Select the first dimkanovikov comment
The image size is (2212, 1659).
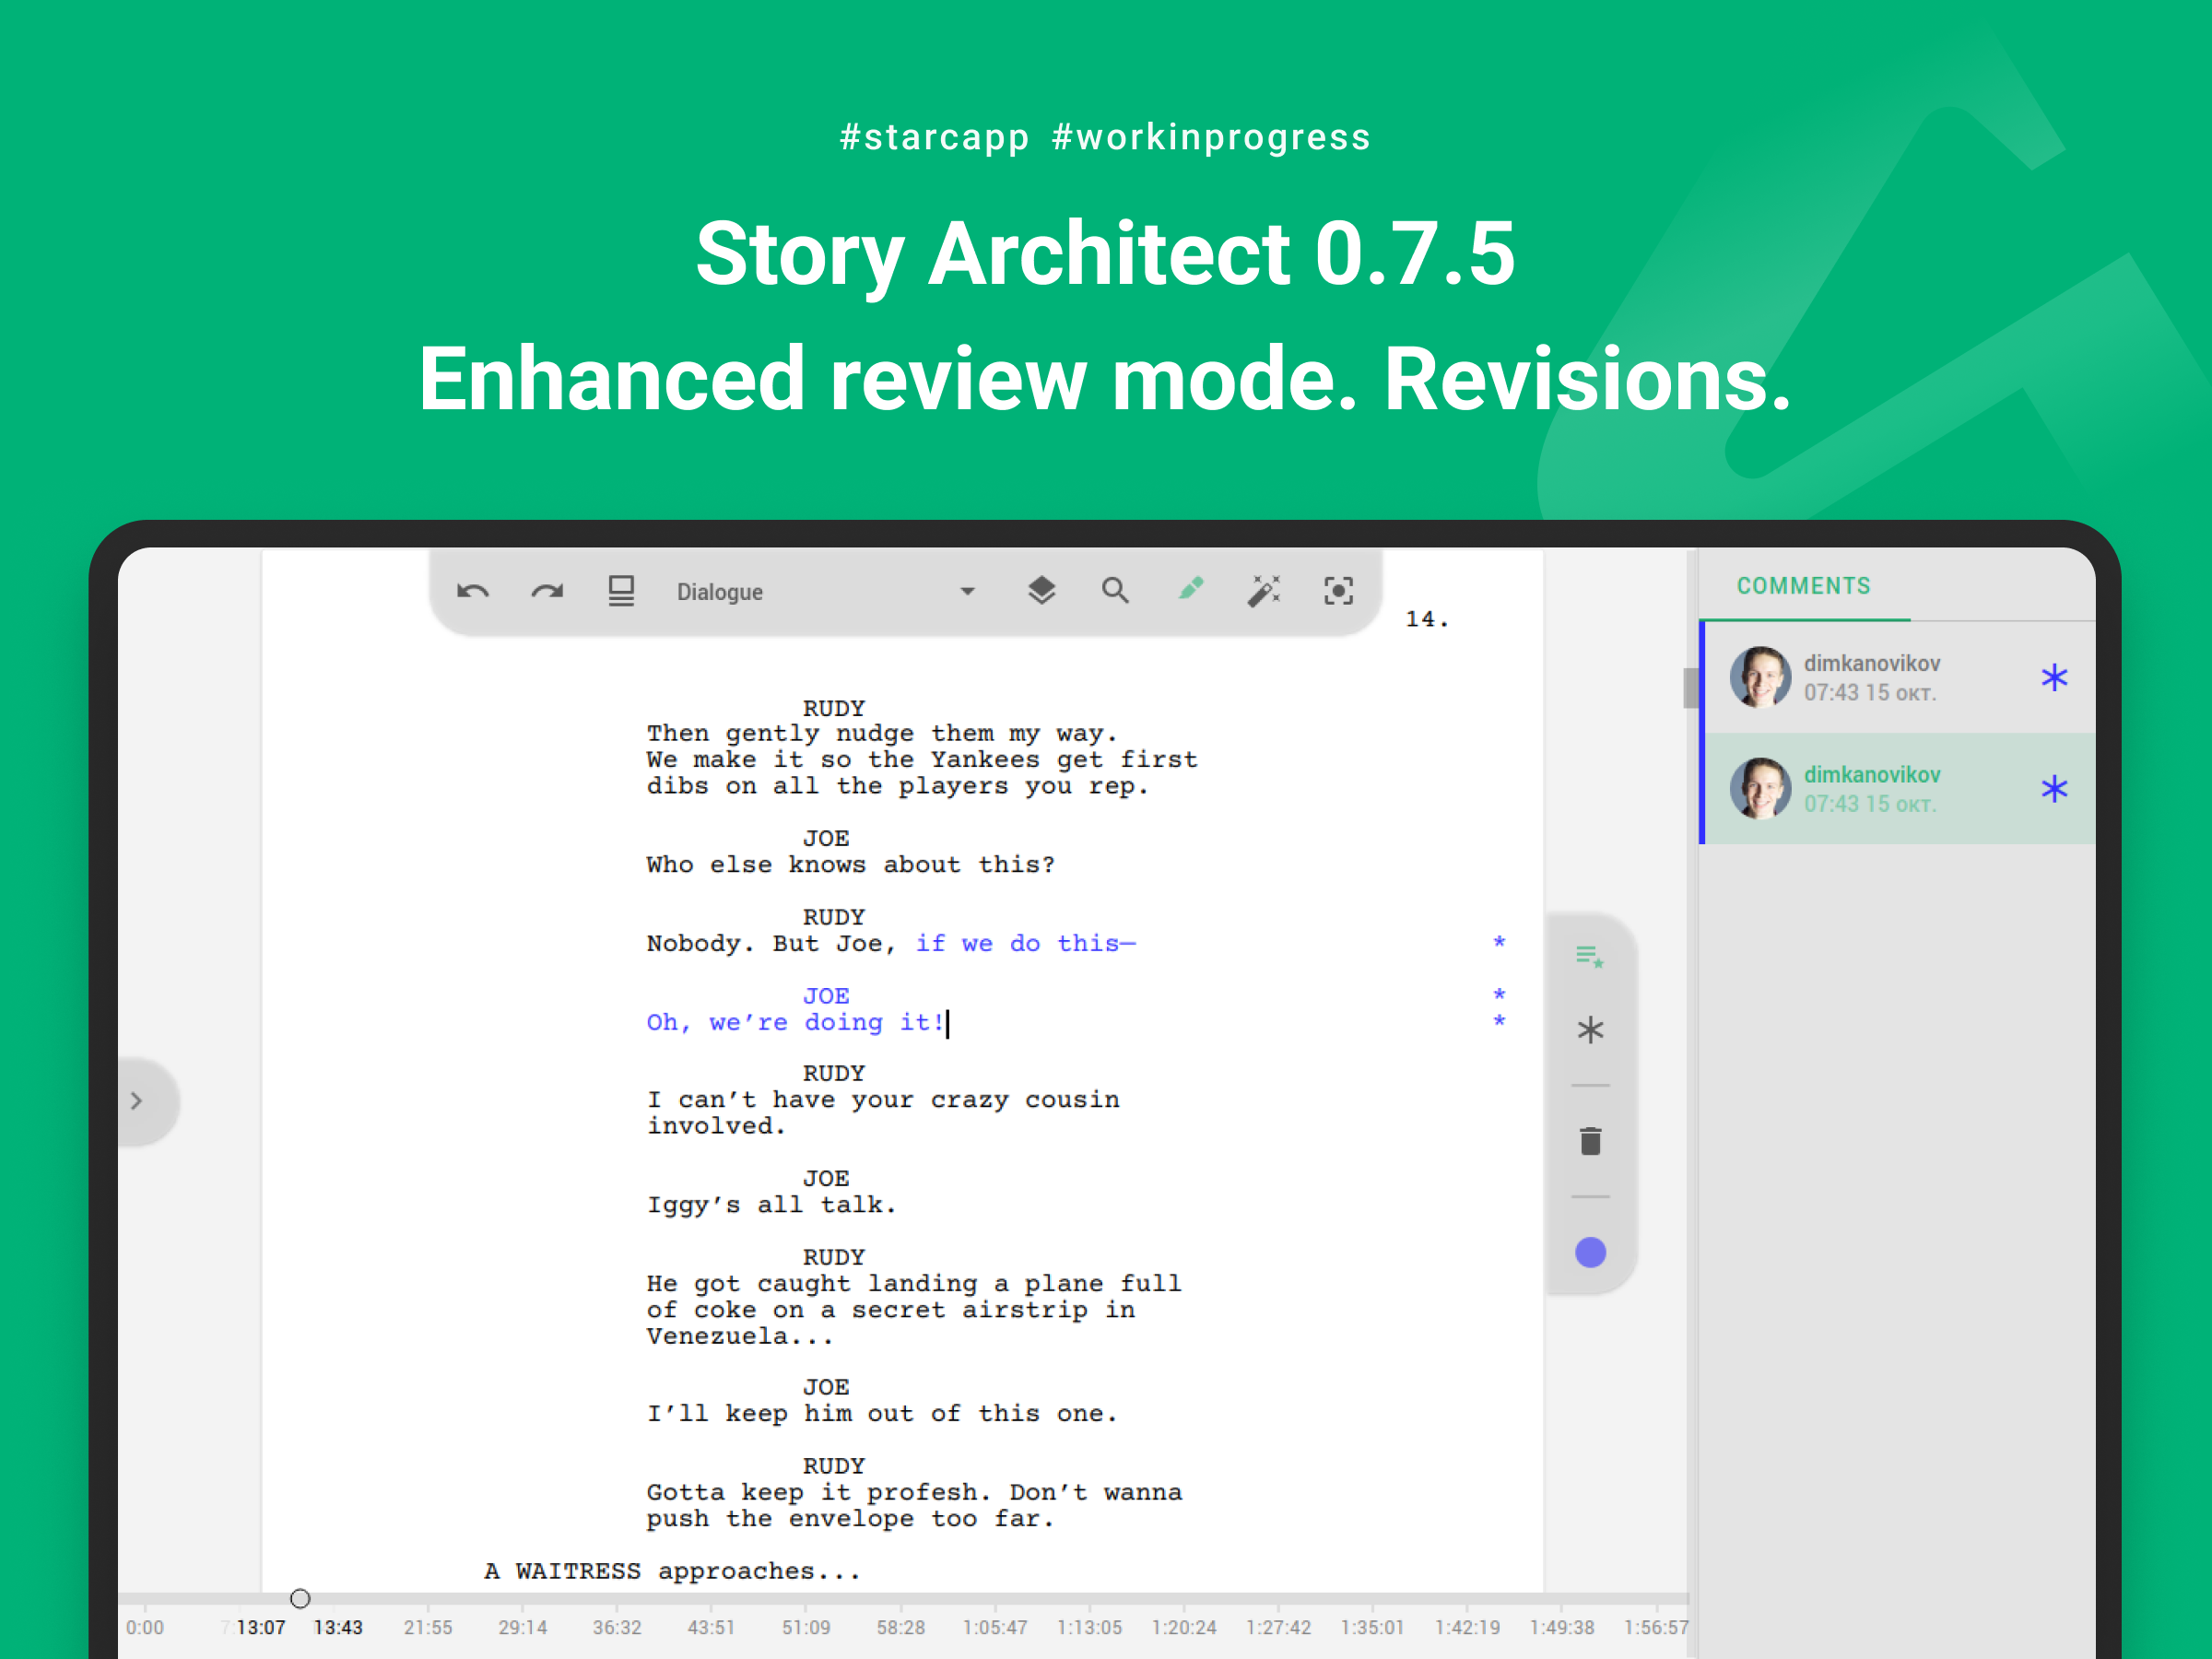pos(1870,678)
